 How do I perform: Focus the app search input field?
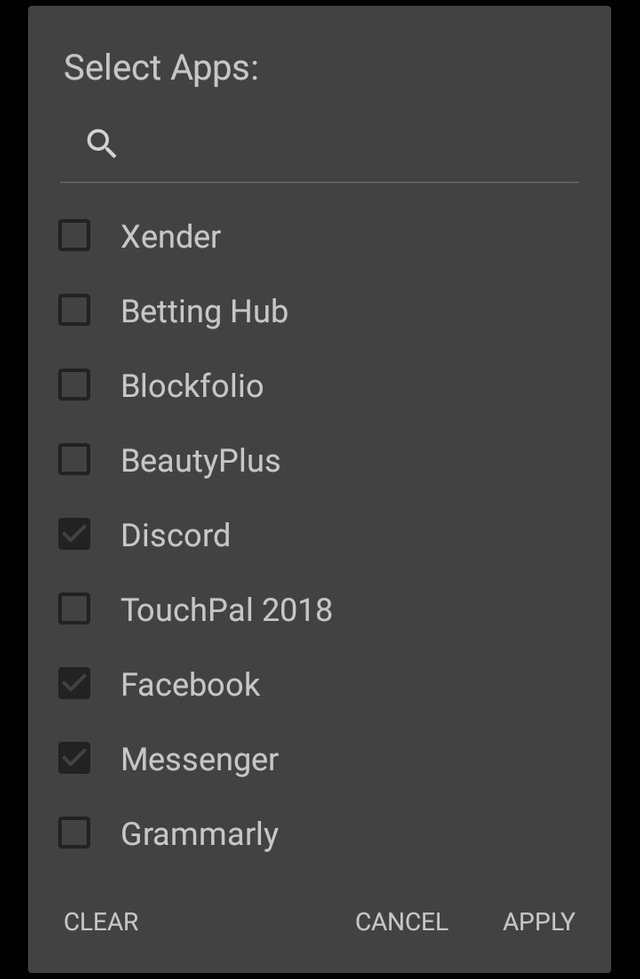coord(319,144)
